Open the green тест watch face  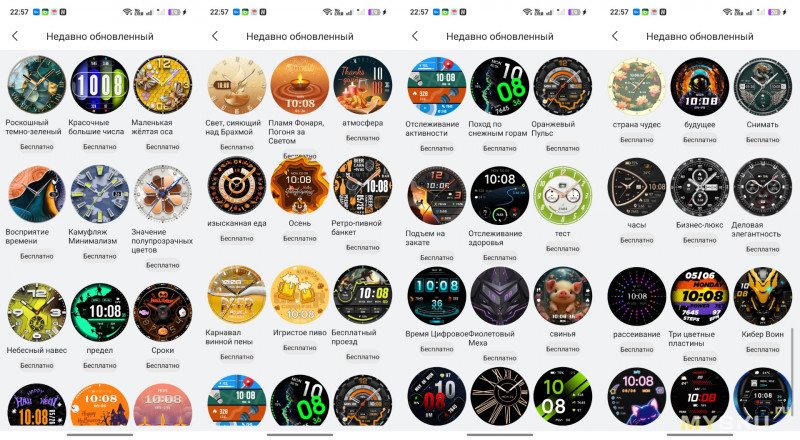(x=563, y=195)
